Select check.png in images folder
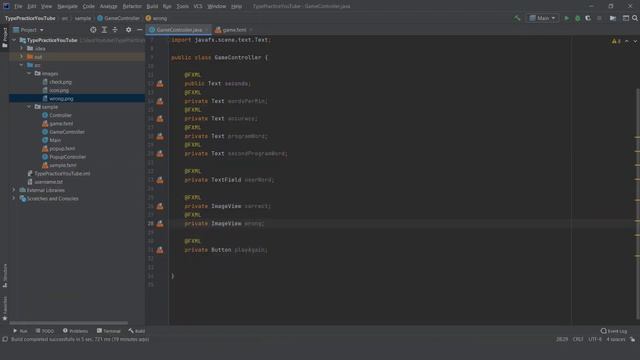 [x=60, y=82]
